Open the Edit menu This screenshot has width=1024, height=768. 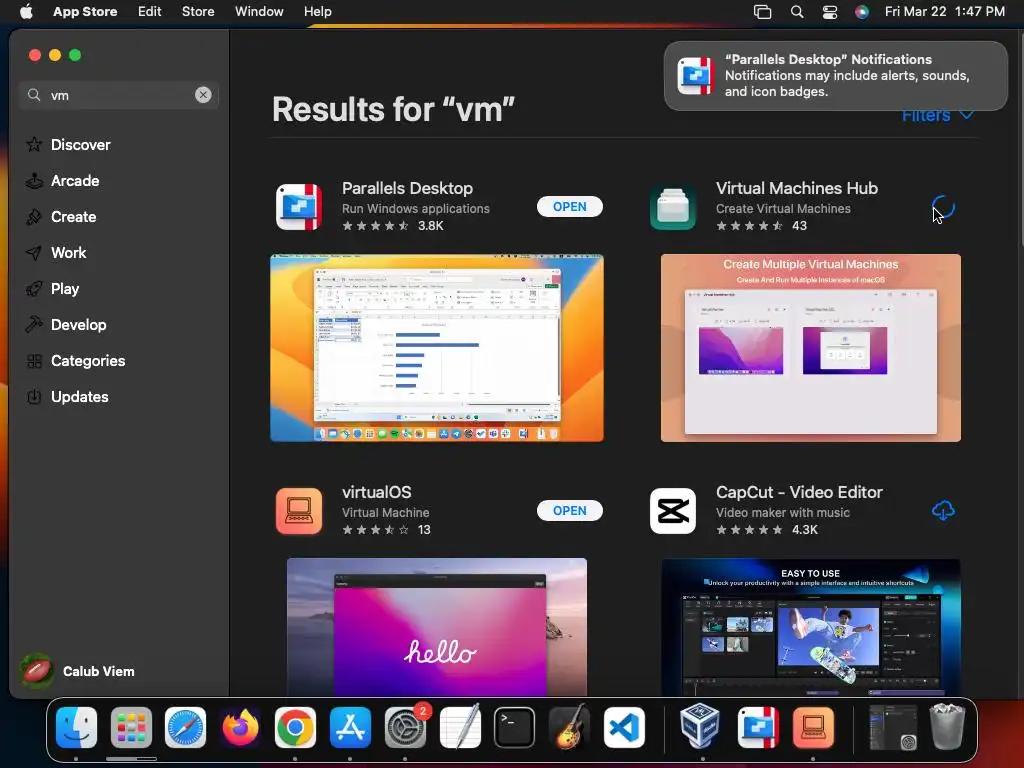point(150,11)
